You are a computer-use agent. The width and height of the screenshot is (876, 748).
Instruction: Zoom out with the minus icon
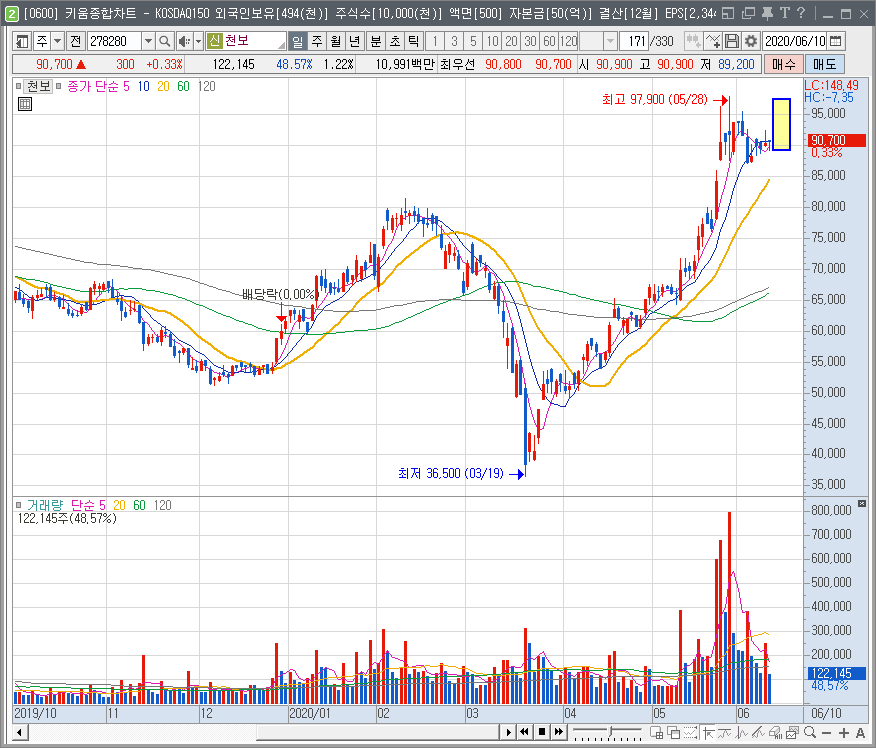coord(827,732)
